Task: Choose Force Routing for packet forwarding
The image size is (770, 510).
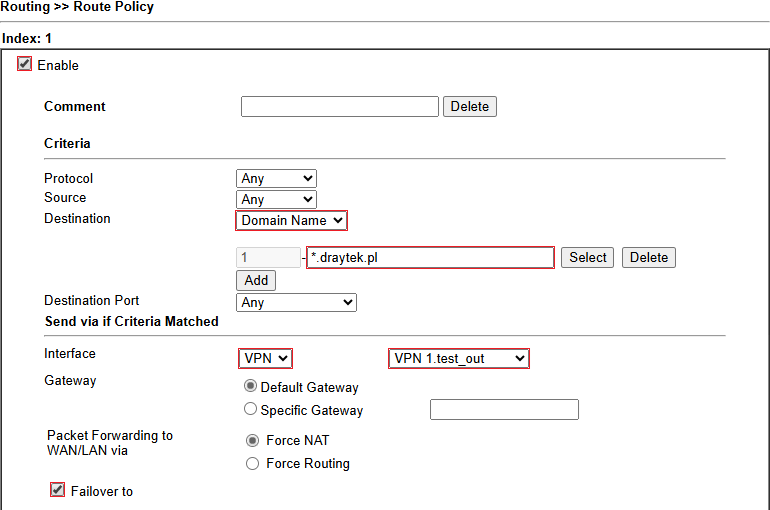Action: point(252,463)
